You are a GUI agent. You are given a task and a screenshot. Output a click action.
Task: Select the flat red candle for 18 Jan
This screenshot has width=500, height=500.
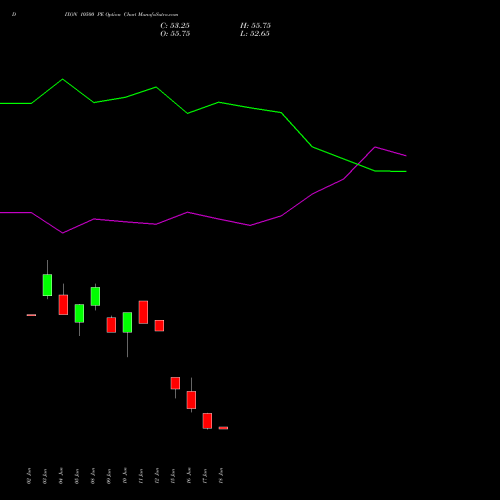pyautogui.click(x=223, y=428)
